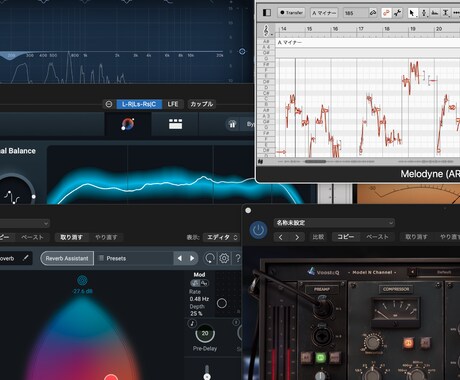Click the 比較 compare button

point(318,237)
